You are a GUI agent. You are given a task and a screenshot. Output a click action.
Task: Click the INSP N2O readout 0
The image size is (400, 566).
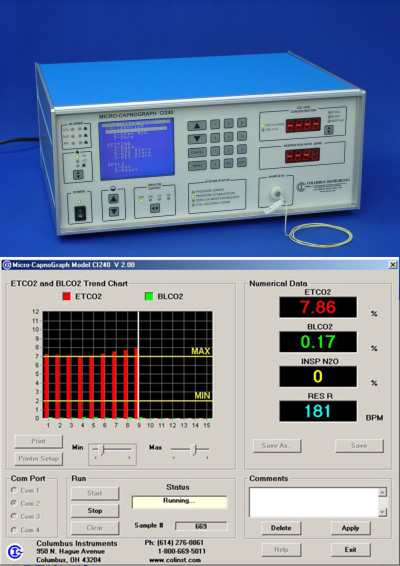point(318,376)
